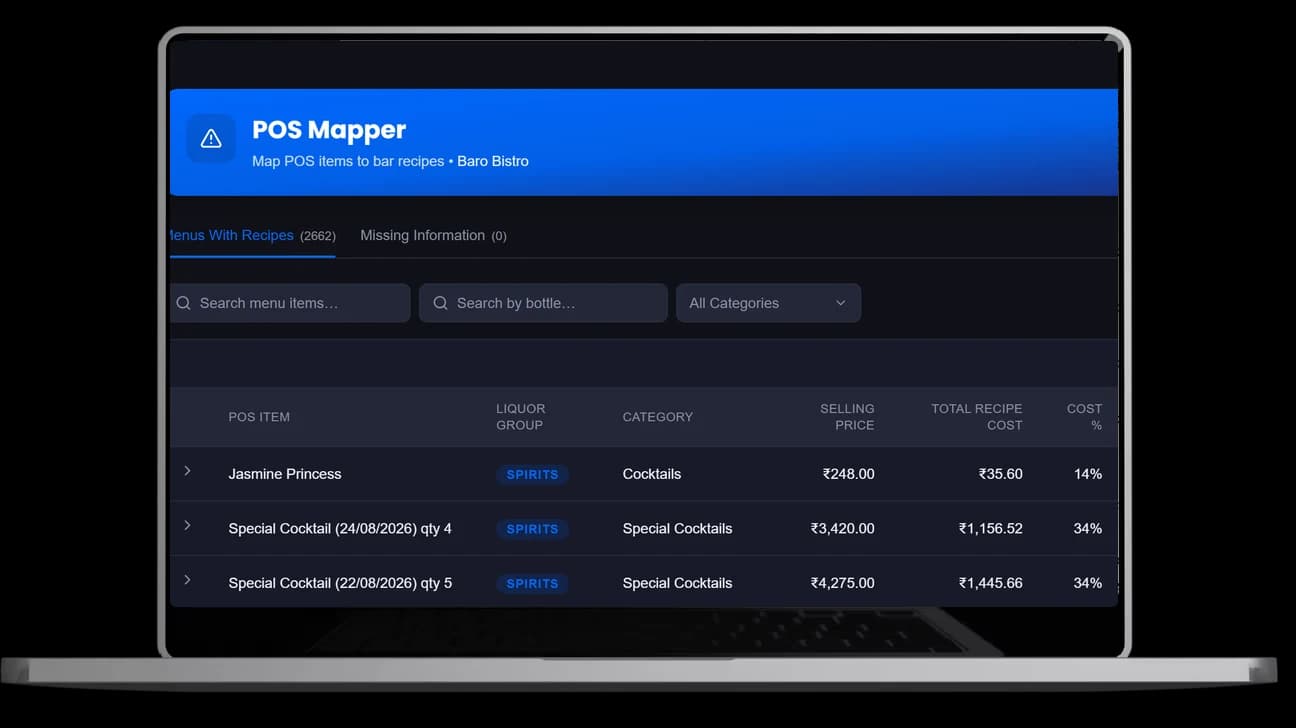This screenshot has height=728, width=1296.
Task: Open the All Categories dropdown
Action: click(x=768, y=303)
